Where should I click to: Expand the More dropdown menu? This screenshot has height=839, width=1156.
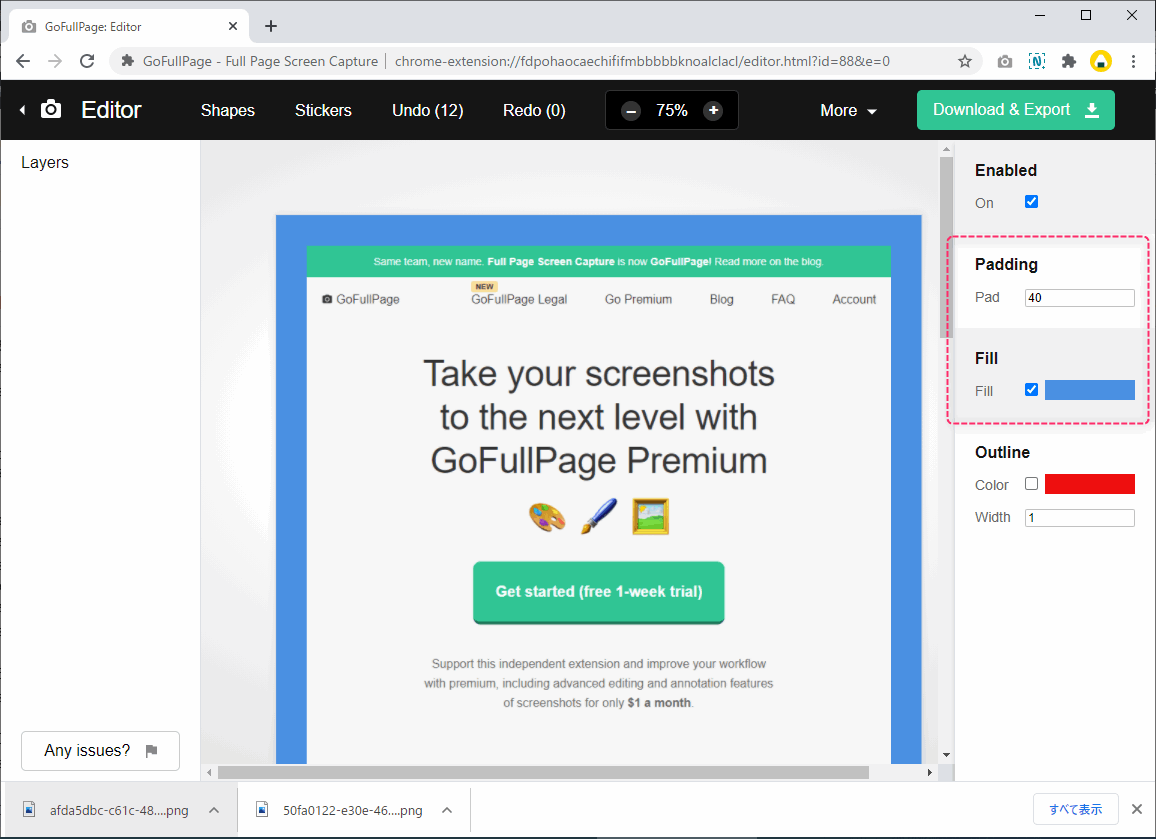[849, 111]
